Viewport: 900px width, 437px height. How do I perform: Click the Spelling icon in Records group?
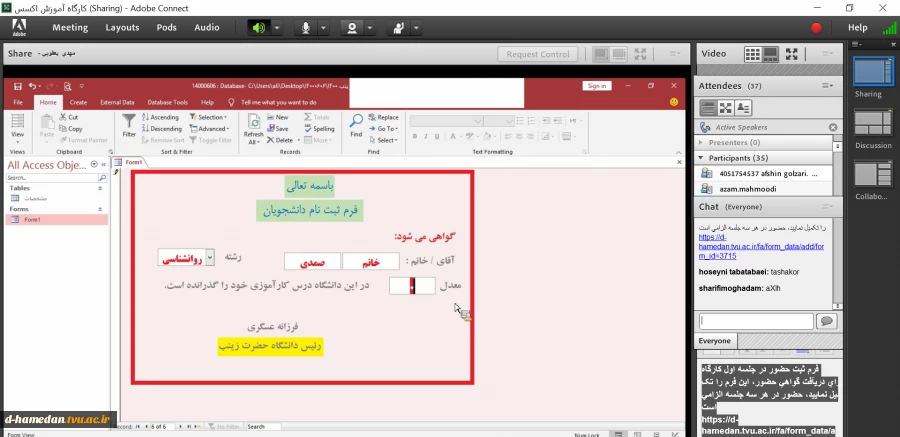[319, 129]
